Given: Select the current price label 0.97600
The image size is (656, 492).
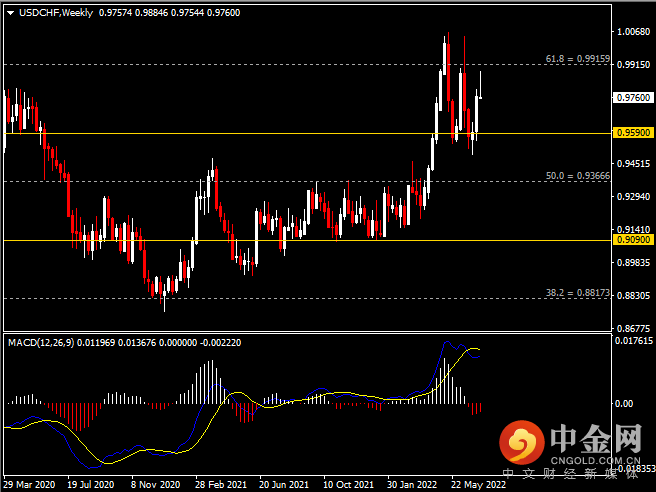Looking at the screenshot, I should click(x=633, y=97).
